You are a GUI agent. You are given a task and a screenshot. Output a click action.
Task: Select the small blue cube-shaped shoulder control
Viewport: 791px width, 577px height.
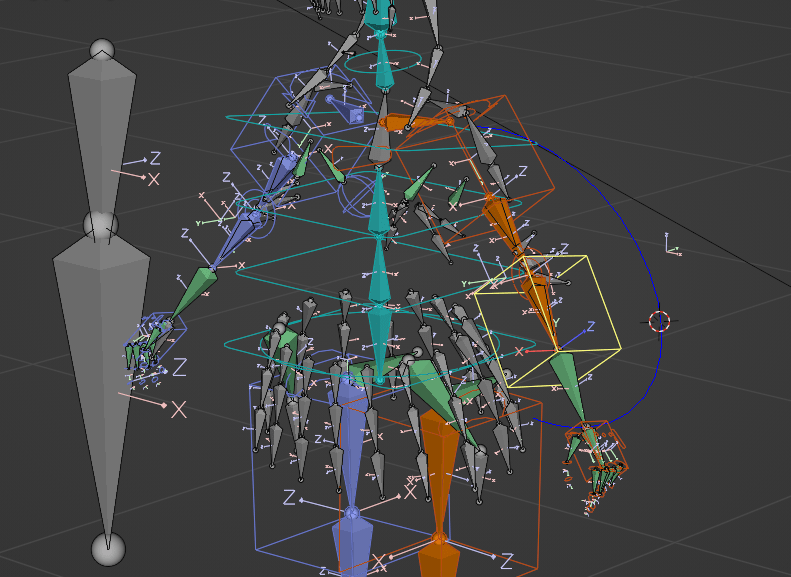(x=356, y=115)
